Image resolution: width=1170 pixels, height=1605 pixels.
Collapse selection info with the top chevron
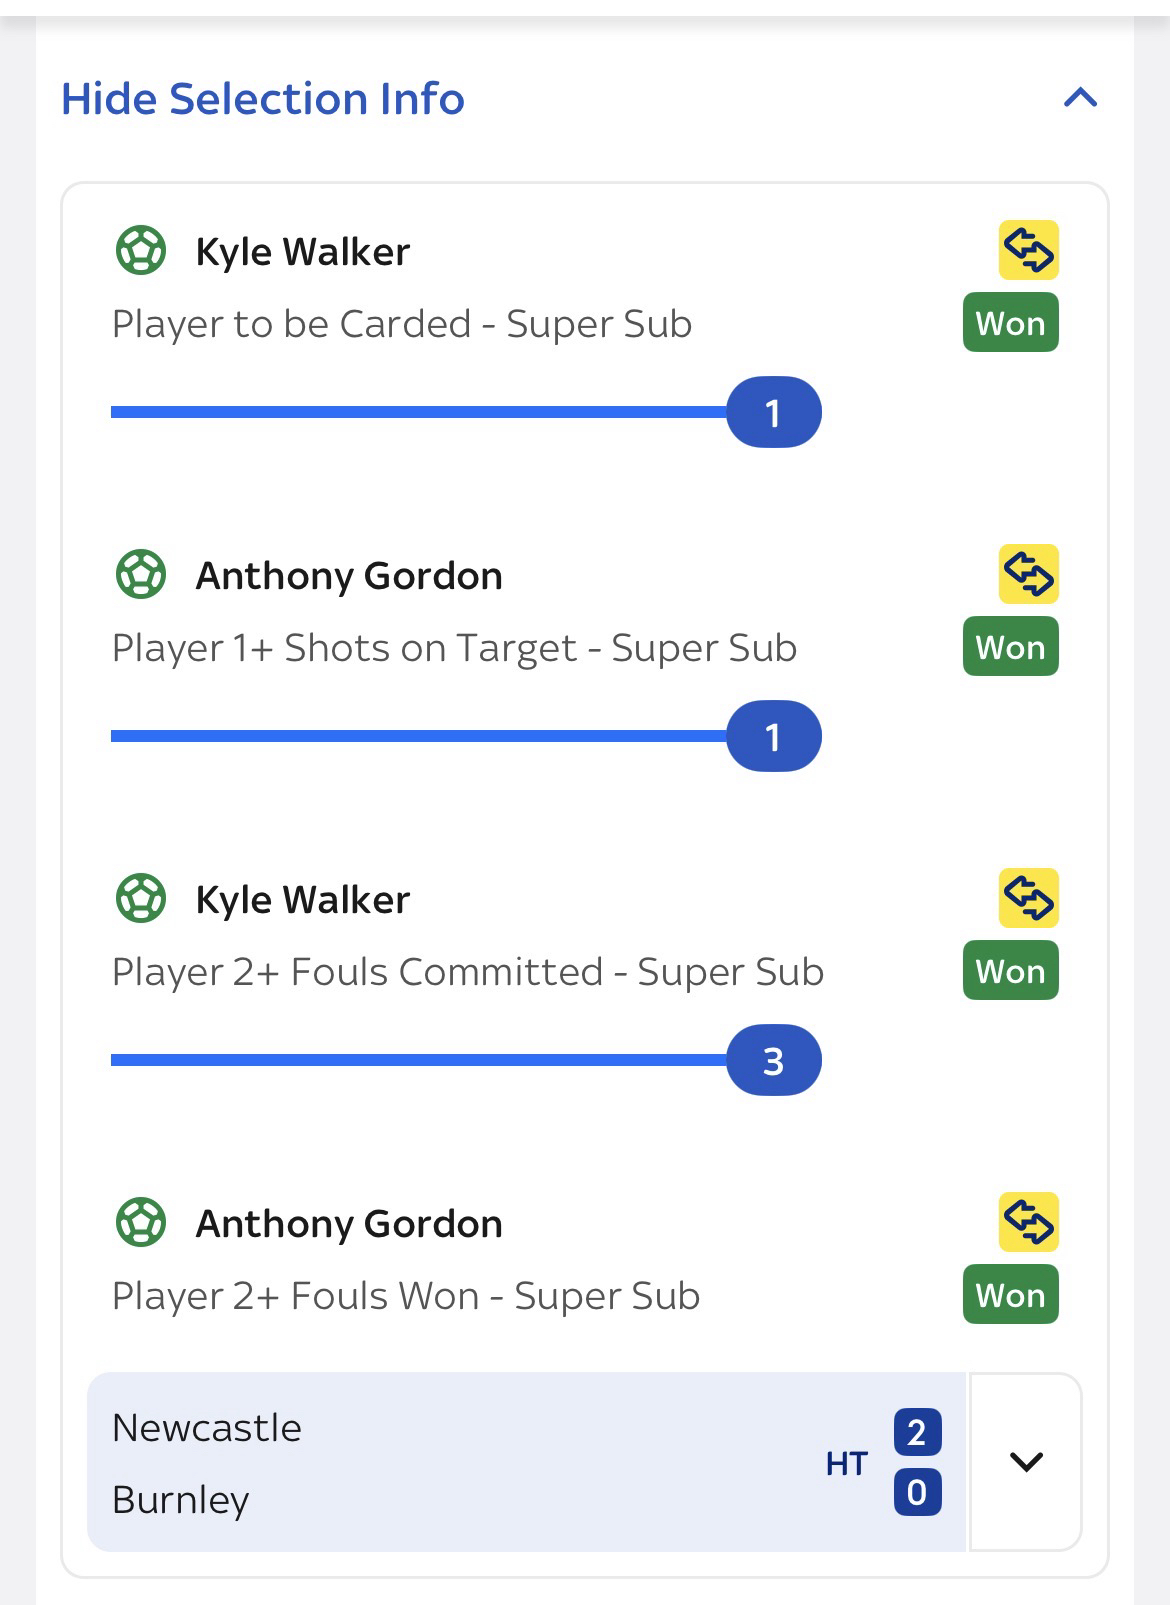(x=1080, y=98)
